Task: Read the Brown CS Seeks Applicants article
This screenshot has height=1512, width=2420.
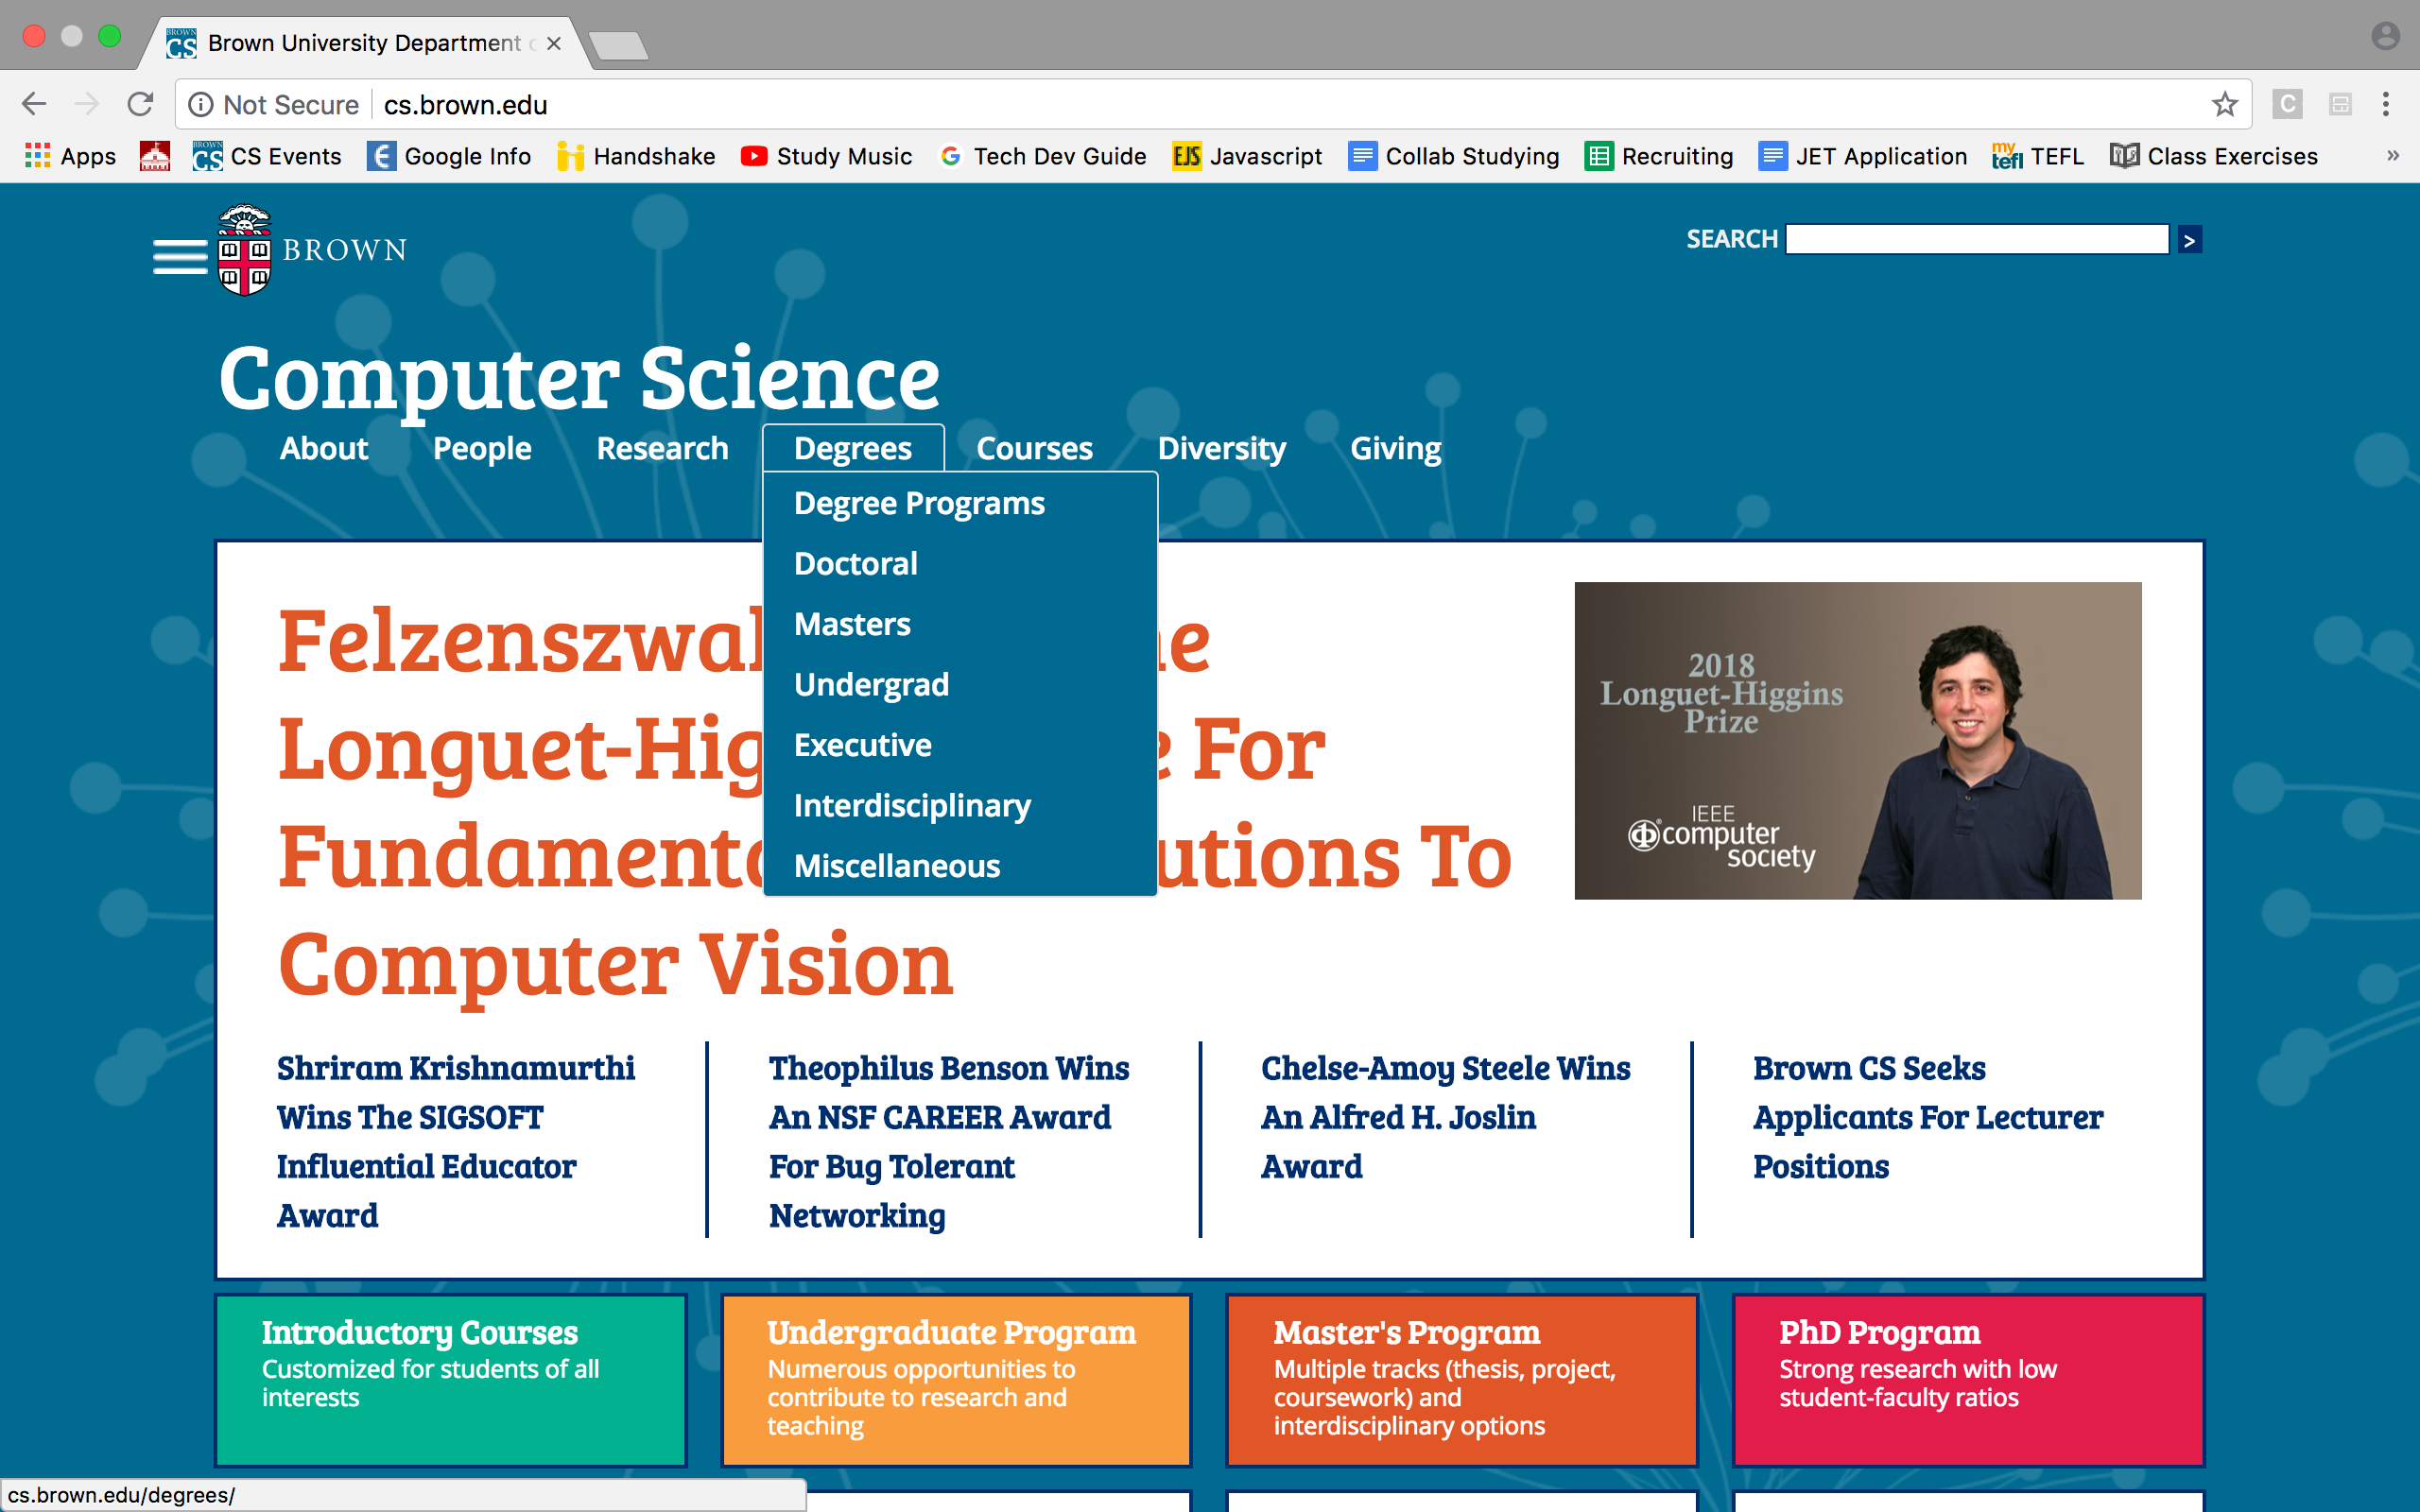Action: 1927,1117
